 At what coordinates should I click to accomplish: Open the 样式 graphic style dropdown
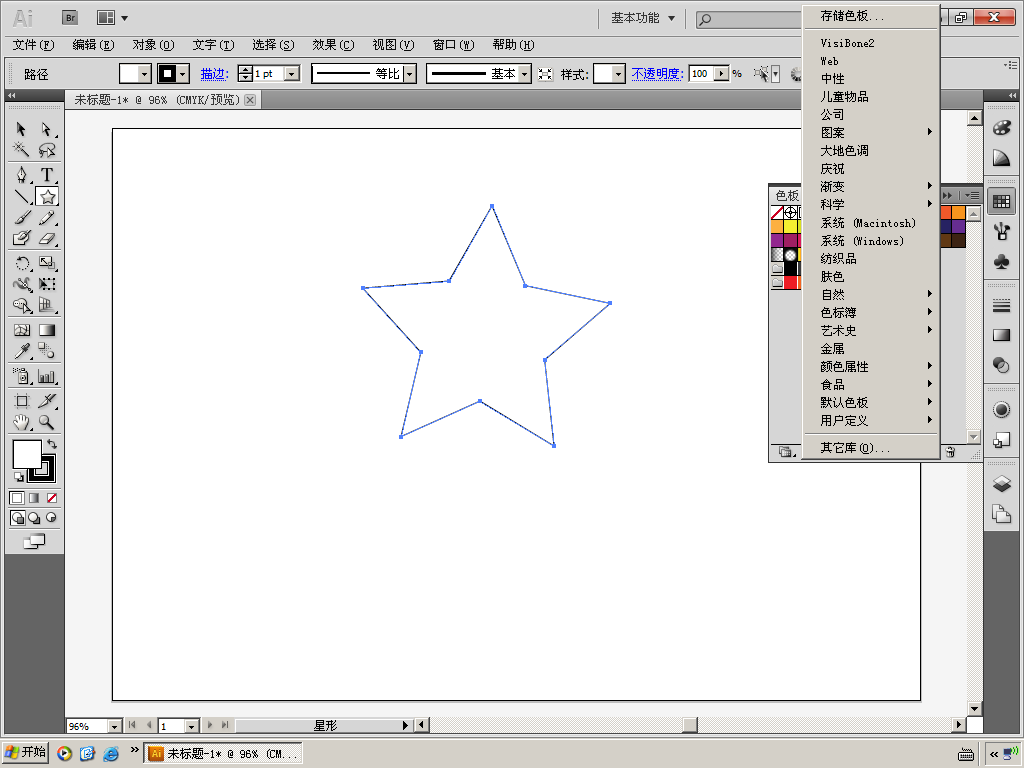tap(618, 74)
